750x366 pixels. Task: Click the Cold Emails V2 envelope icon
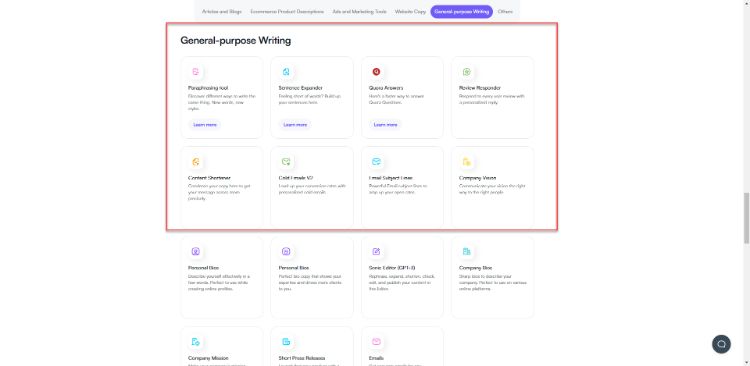tap(286, 162)
